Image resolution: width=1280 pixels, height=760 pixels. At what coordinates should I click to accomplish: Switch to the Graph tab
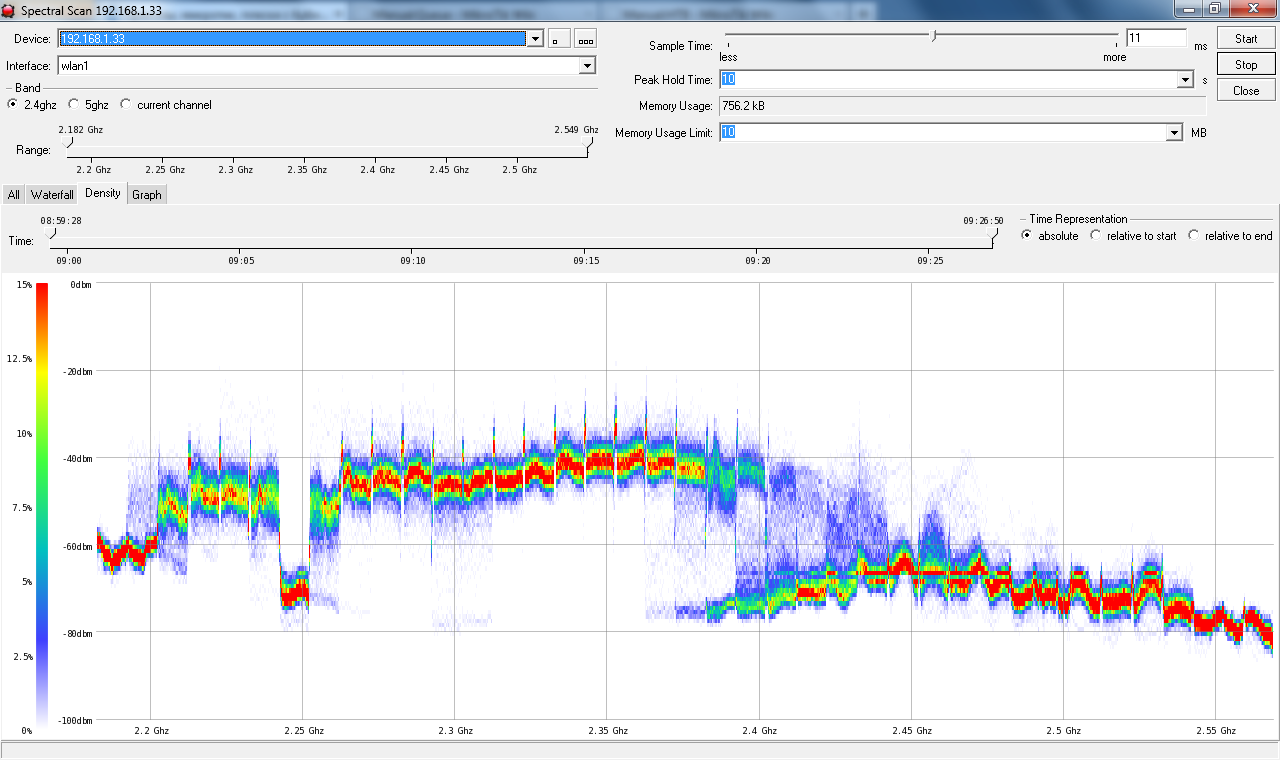(x=147, y=195)
